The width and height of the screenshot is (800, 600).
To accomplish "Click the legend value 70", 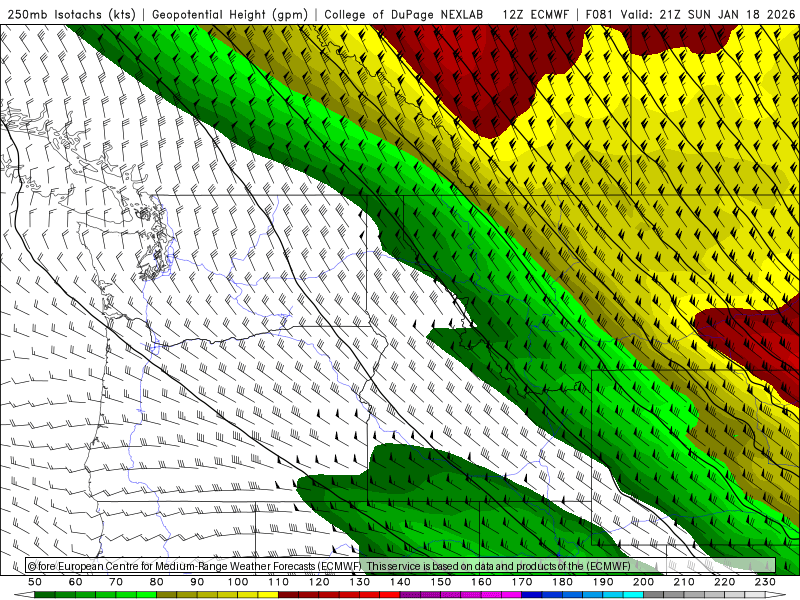I will tap(116, 582).
